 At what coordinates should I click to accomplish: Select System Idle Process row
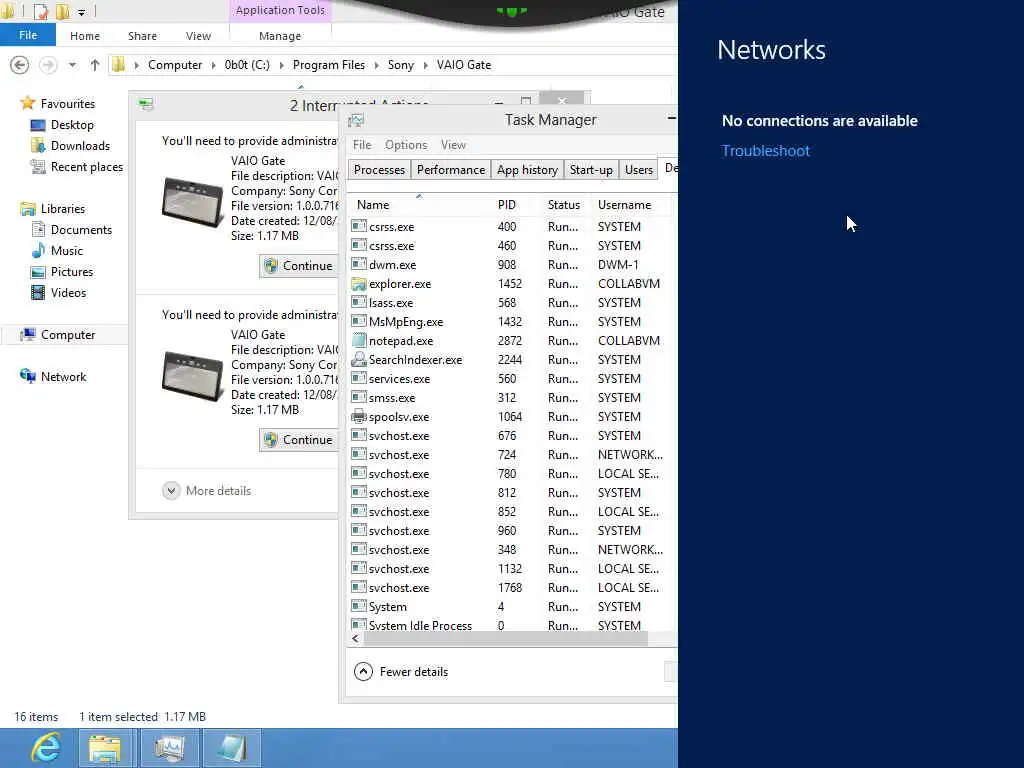click(512, 625)
